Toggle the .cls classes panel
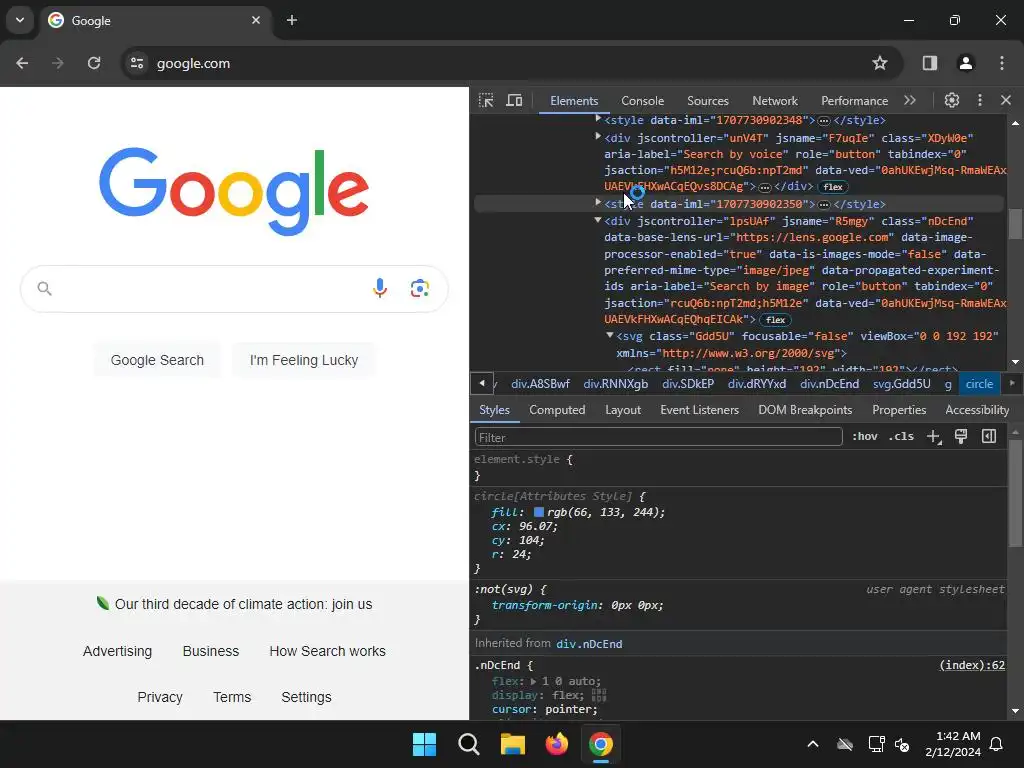This screenshot has width=1024, height=768. tap(901, 436)
